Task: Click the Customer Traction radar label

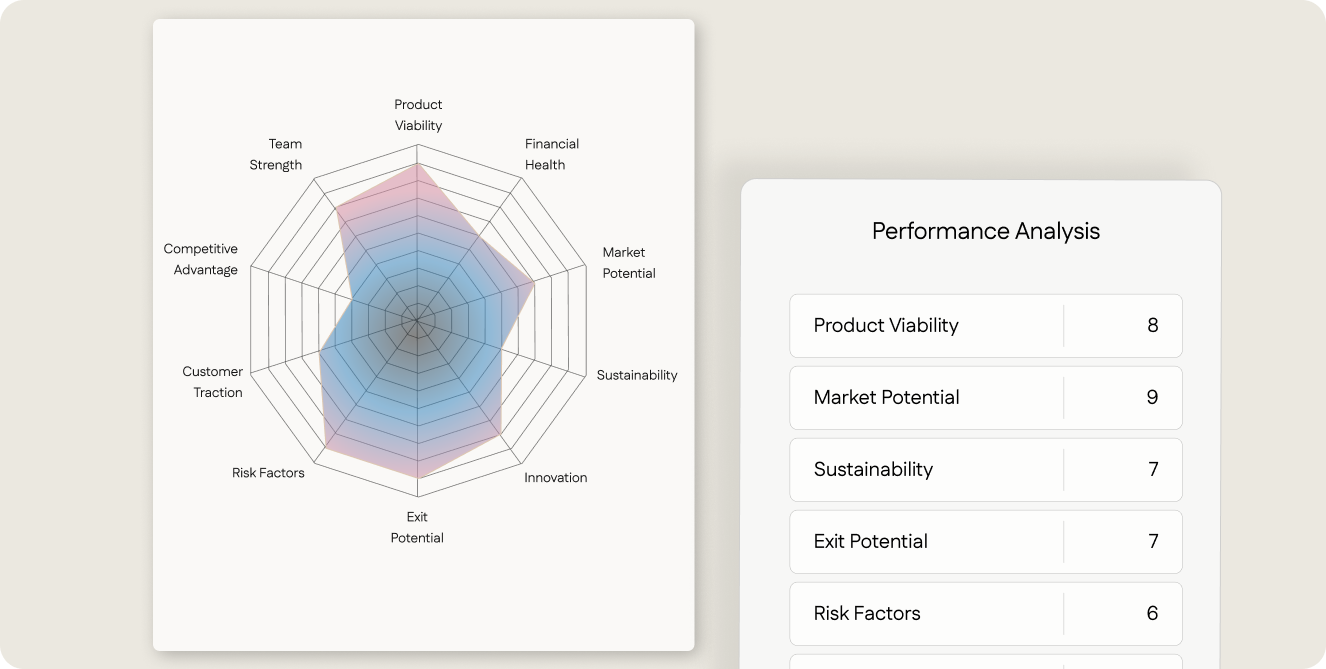Action: pyautogui.click(x=213, y=382)
